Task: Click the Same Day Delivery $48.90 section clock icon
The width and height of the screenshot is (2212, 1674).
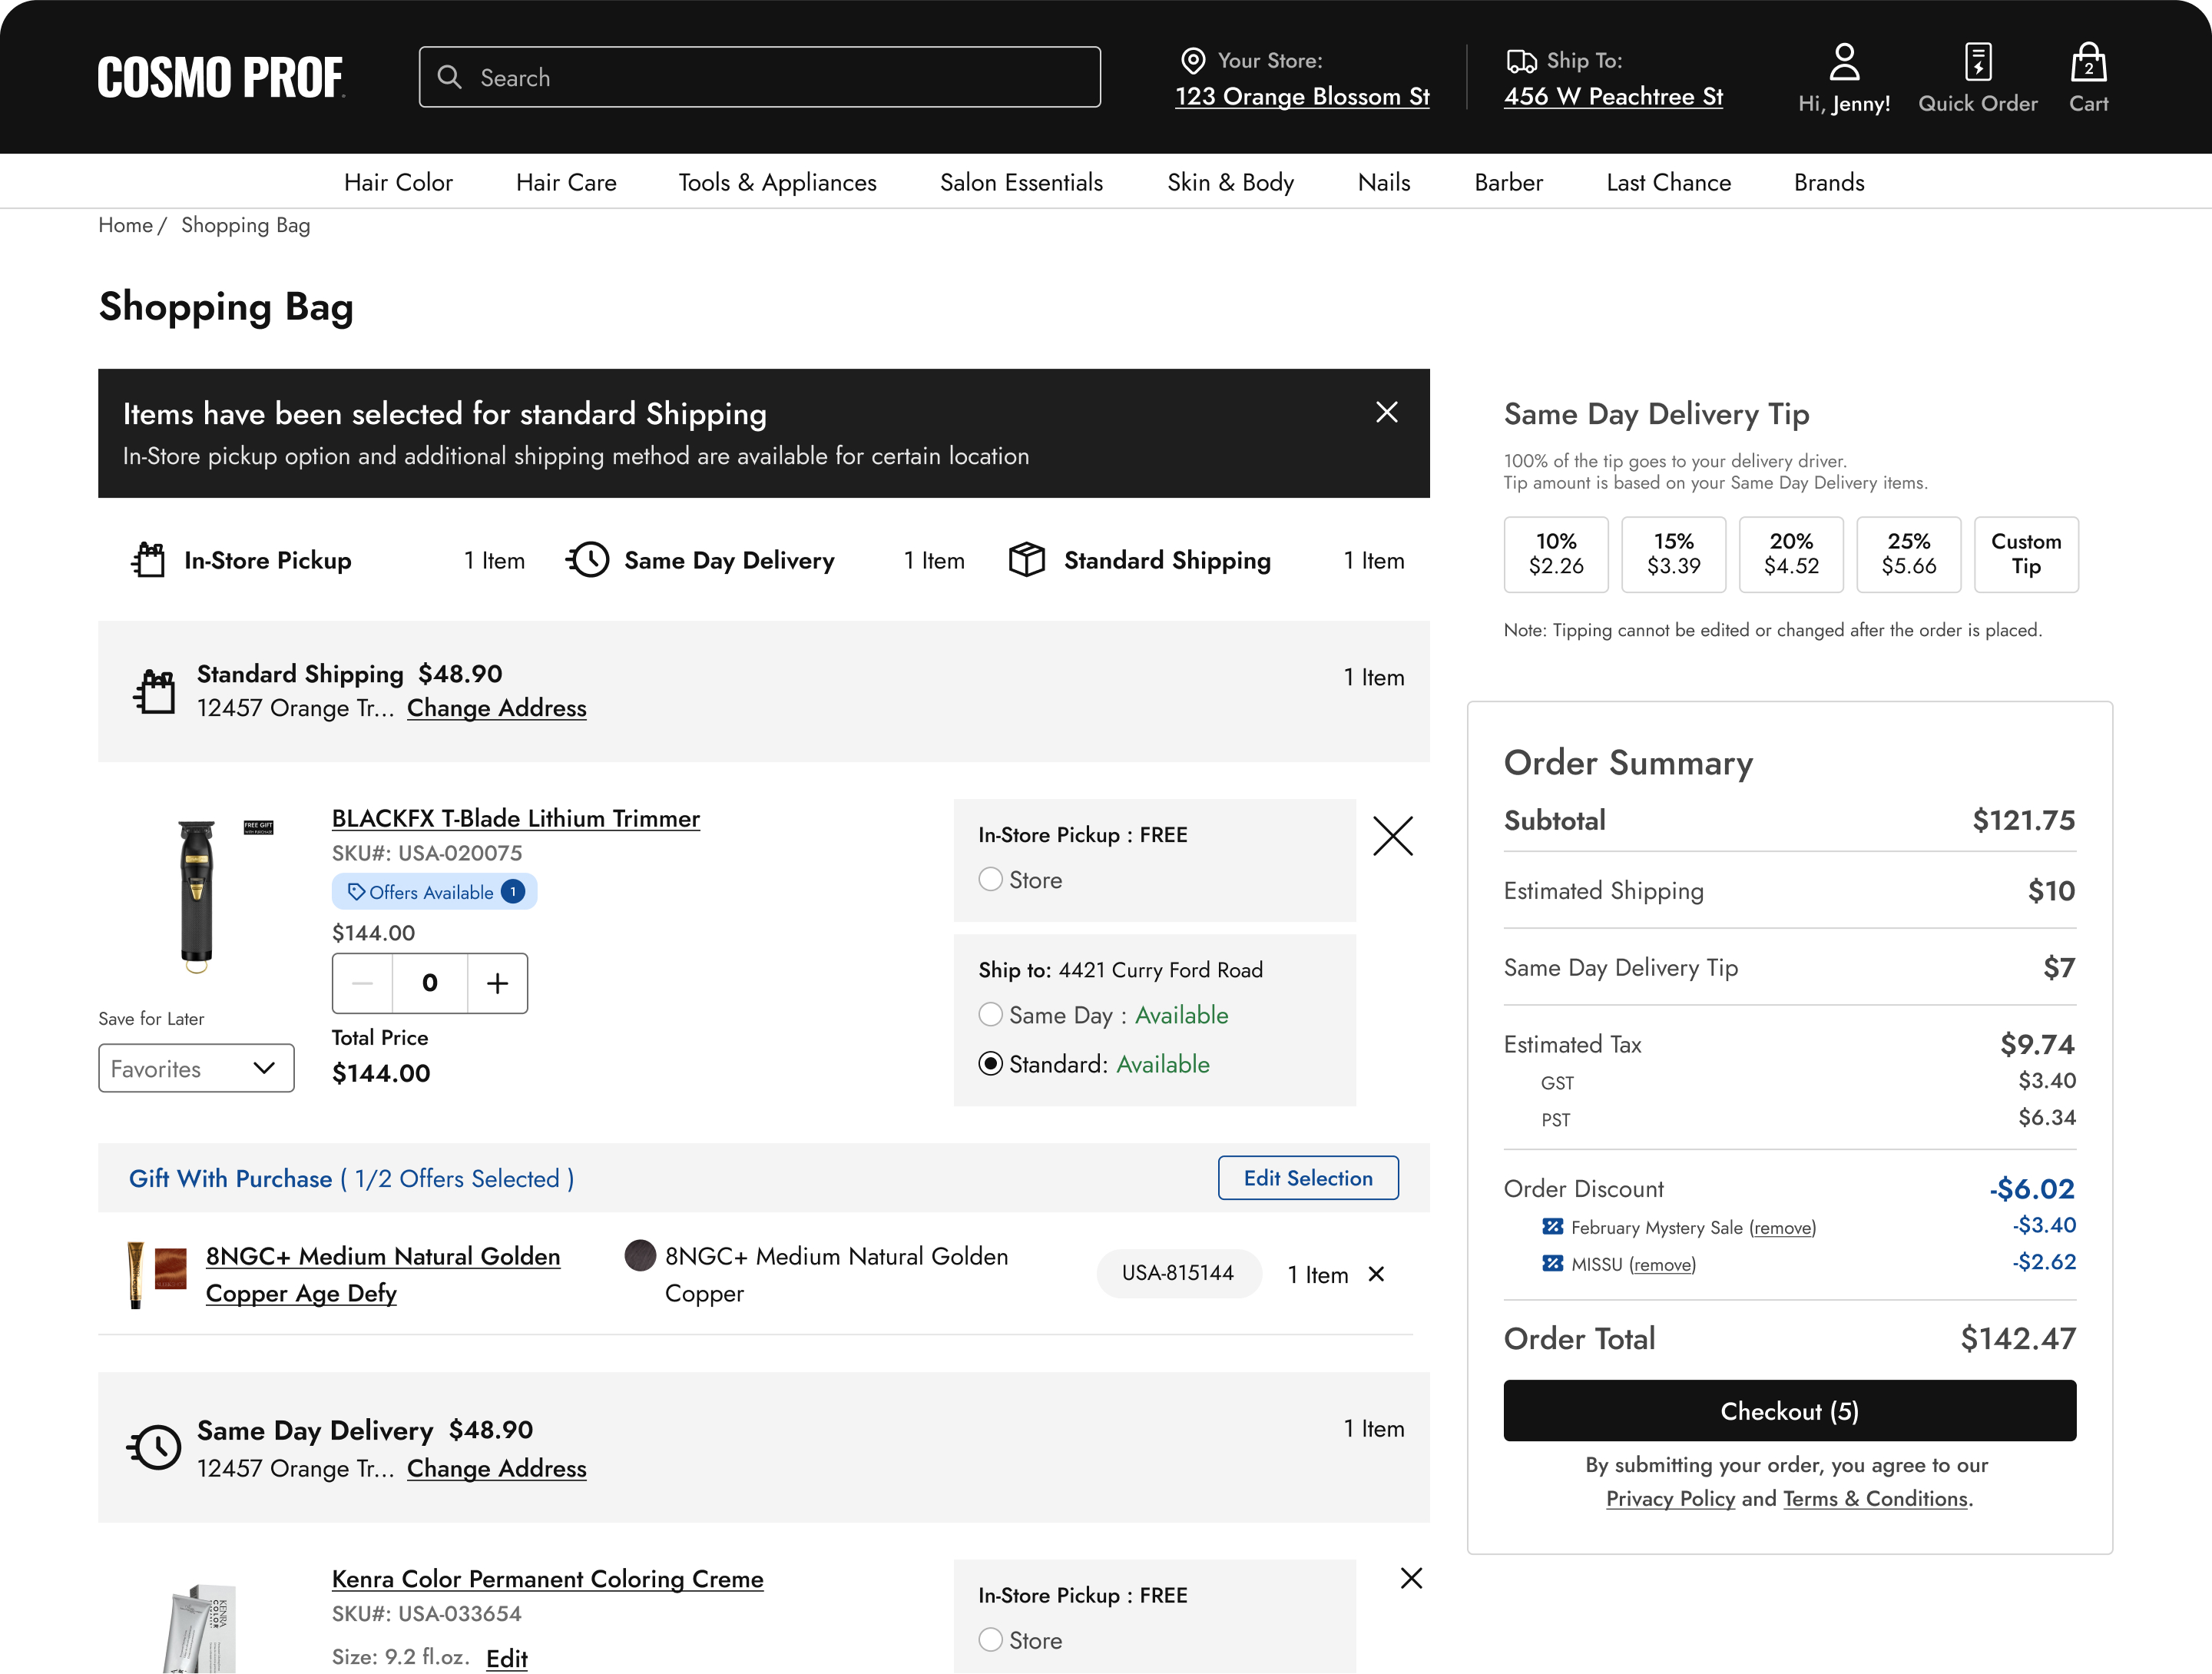Action: (154, 1447)
